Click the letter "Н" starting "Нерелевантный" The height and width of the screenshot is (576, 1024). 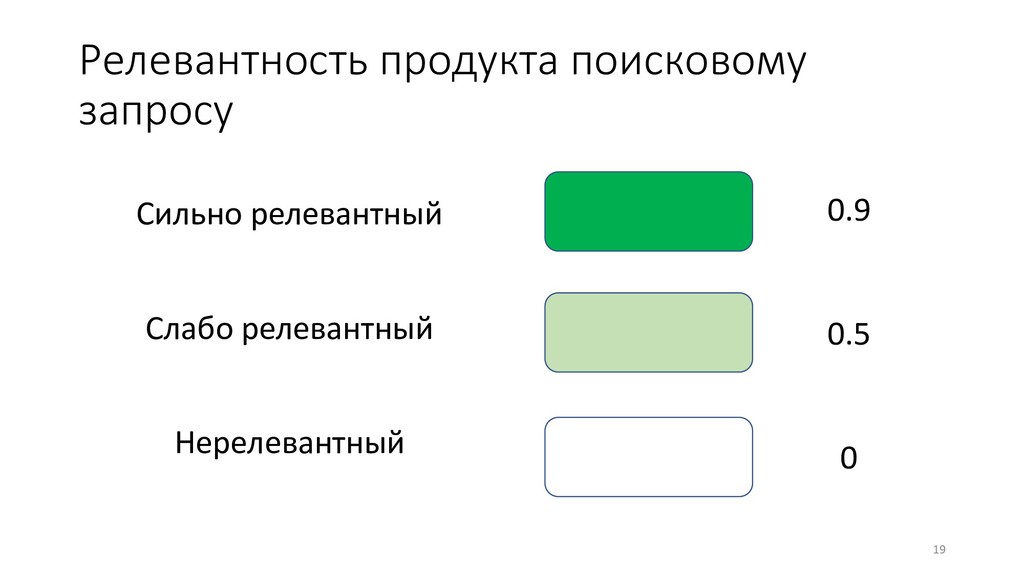click(x=185, y=443)
